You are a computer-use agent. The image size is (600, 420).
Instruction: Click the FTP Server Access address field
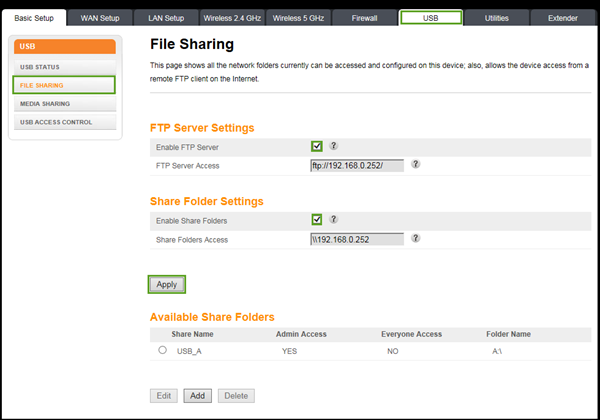(357, 165)
